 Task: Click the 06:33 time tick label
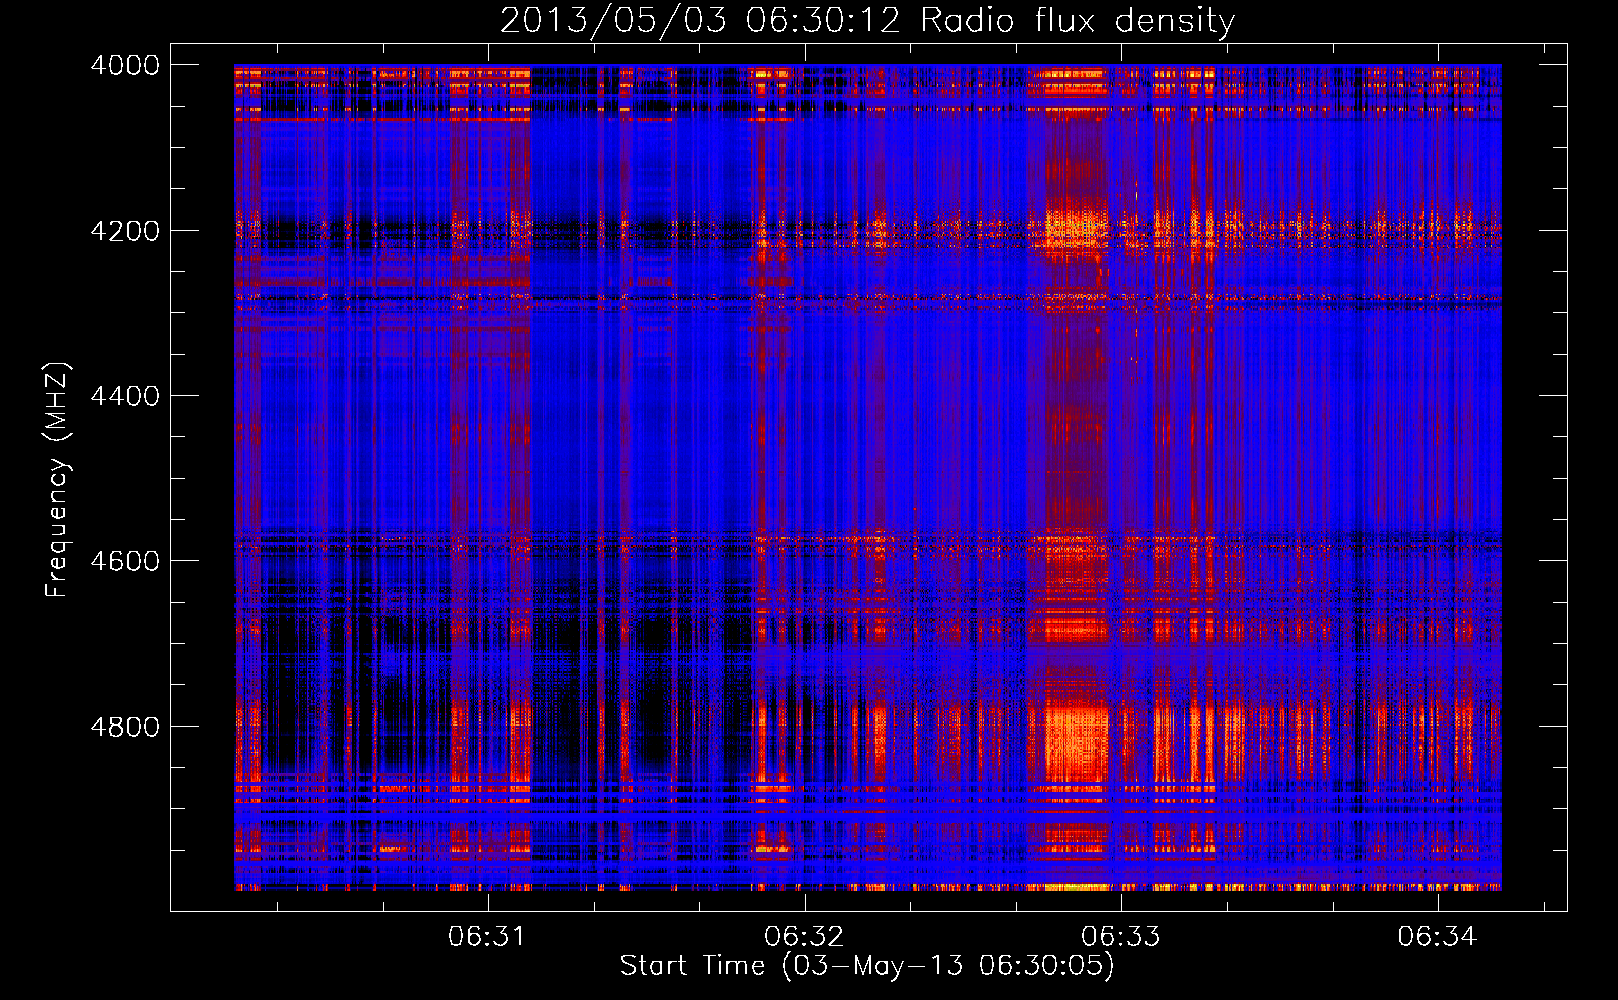pyautogui.click(x=1121, y=936)
